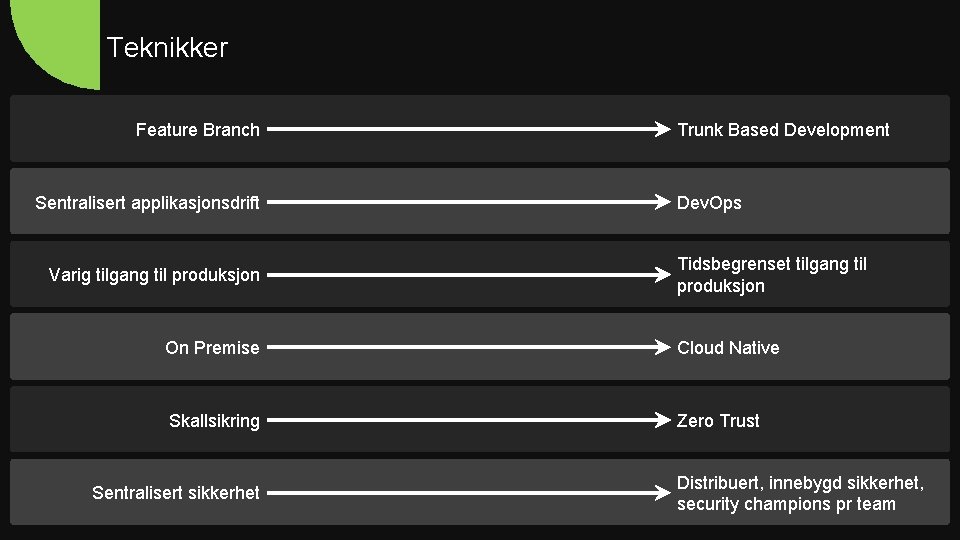Select the Varig tilgang til produksjon label
Screen dimensions: 960x540
pyautogui.click(x=154, y=275)
